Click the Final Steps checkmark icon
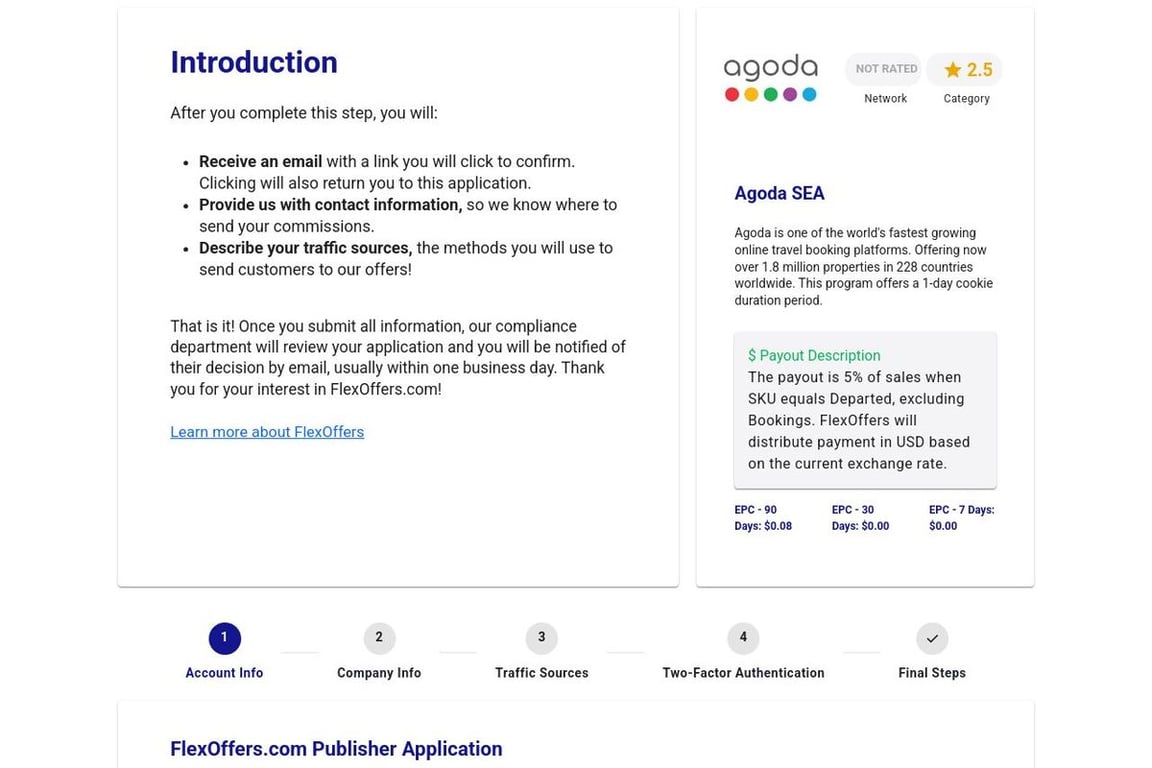The image size is (1152, 768). (931, 637)
